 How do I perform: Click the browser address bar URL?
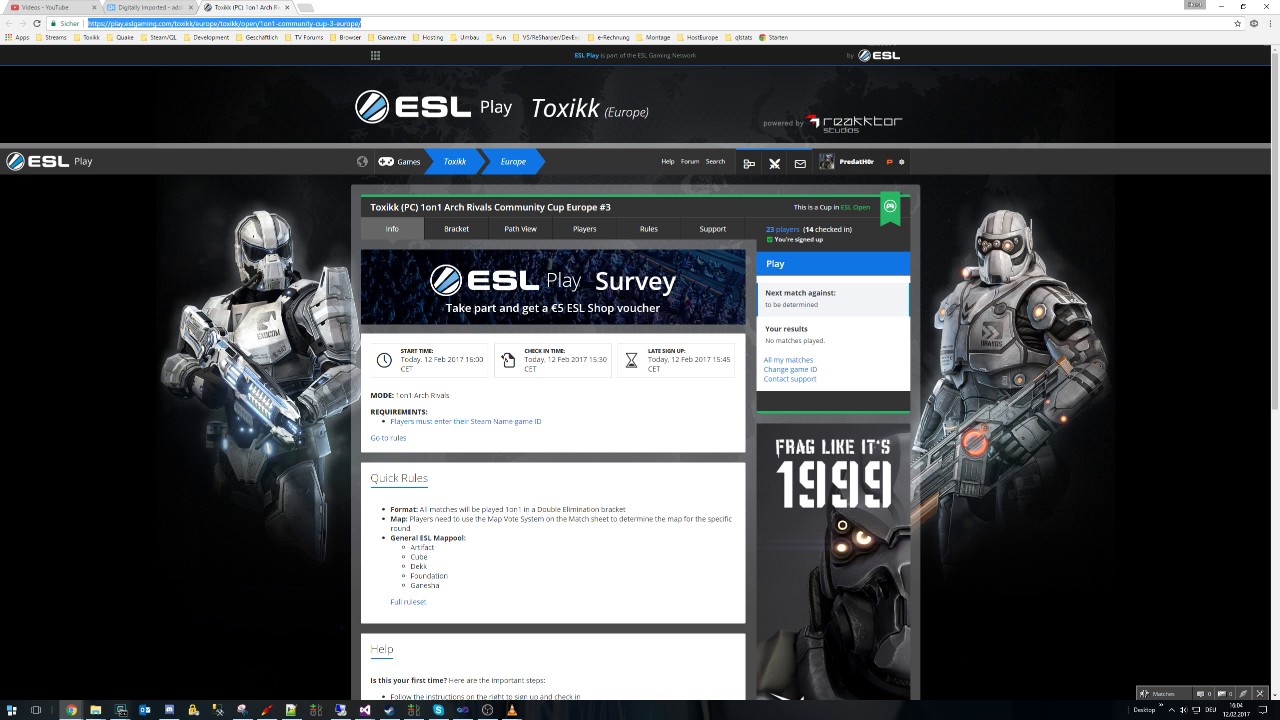click(224, 23)
